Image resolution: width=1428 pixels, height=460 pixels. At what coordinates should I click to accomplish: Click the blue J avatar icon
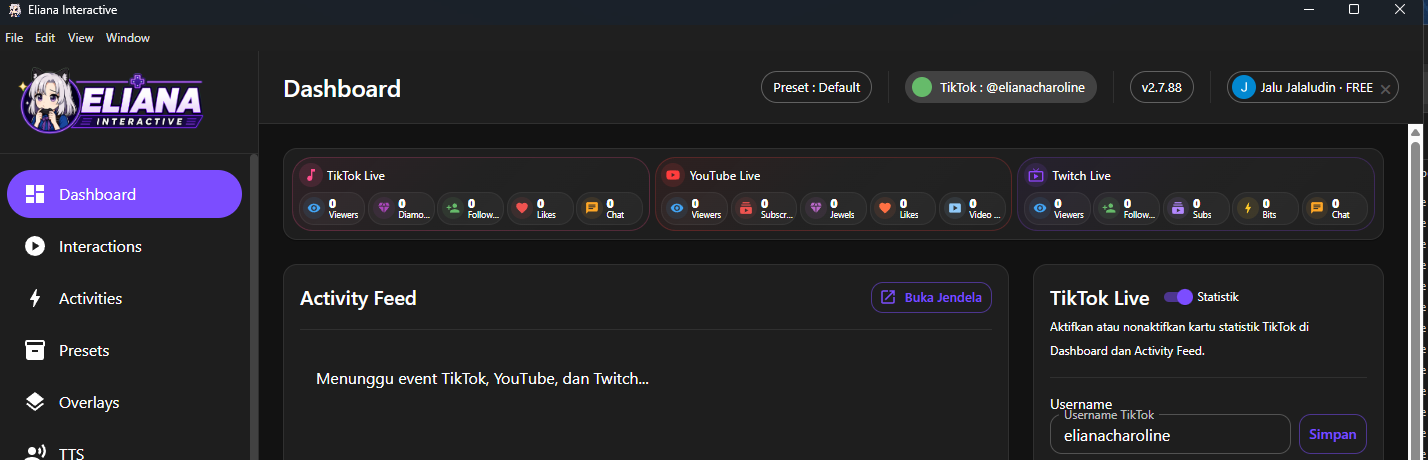pyautogui.click(x=1243, y=87)
